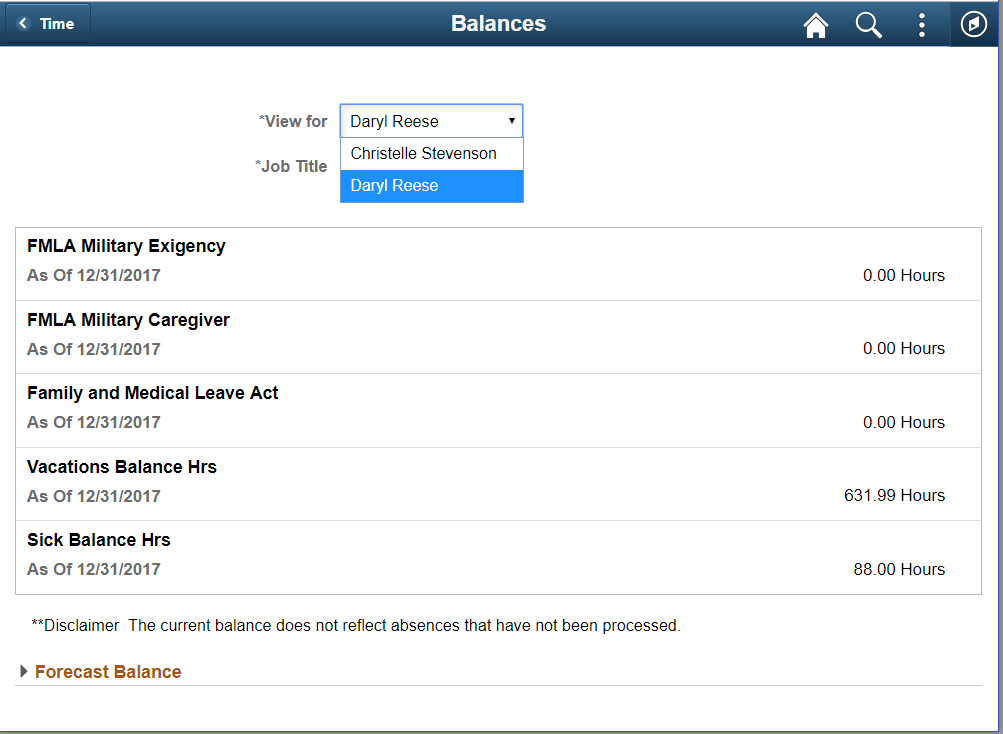Click the Balances title in the header
Image resolution: width=1003 pixels, height=734 pixels.
[498, 23]
